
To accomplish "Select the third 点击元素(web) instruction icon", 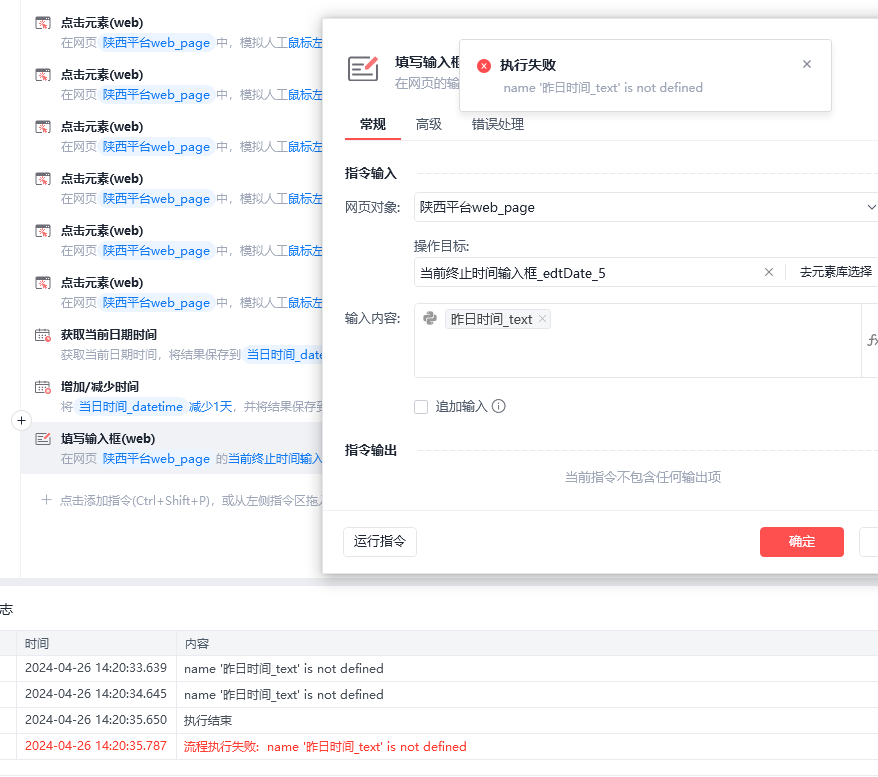I will pyautogui.click(x=43, y=127).
